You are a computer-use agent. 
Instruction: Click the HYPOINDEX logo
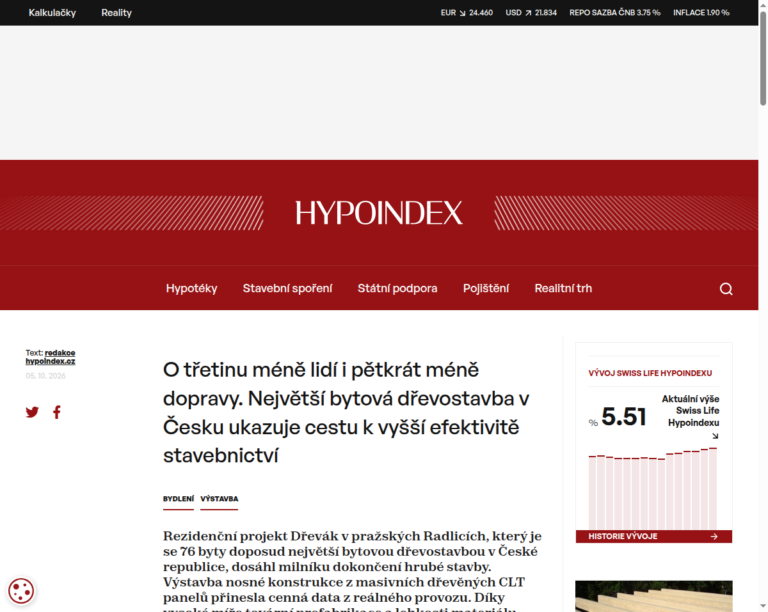point(379,213)
